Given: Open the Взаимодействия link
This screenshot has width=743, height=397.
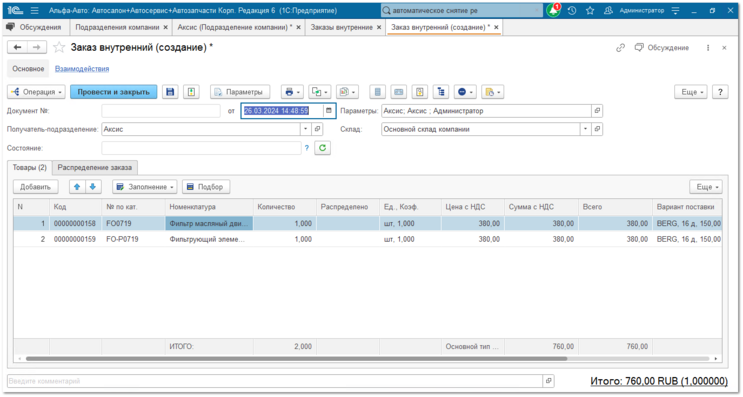Looking at the screenshot, I should click(82, 69).
